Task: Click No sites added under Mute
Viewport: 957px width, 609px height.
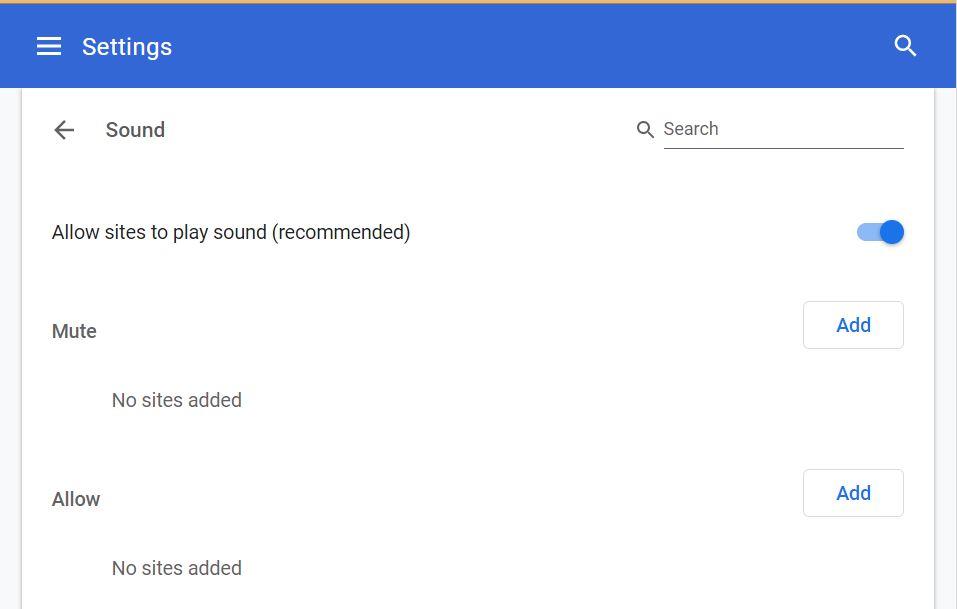Action: click(x=177, y=400)
